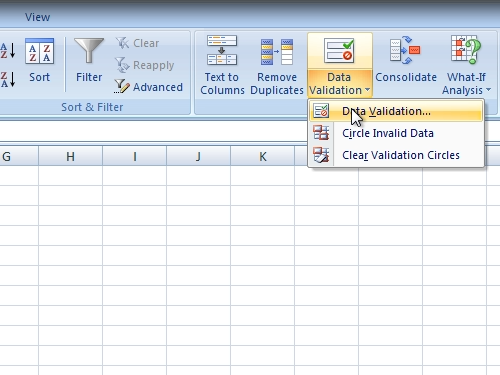
Task: Open the Text to Columns icon
Action: [222, 50]
